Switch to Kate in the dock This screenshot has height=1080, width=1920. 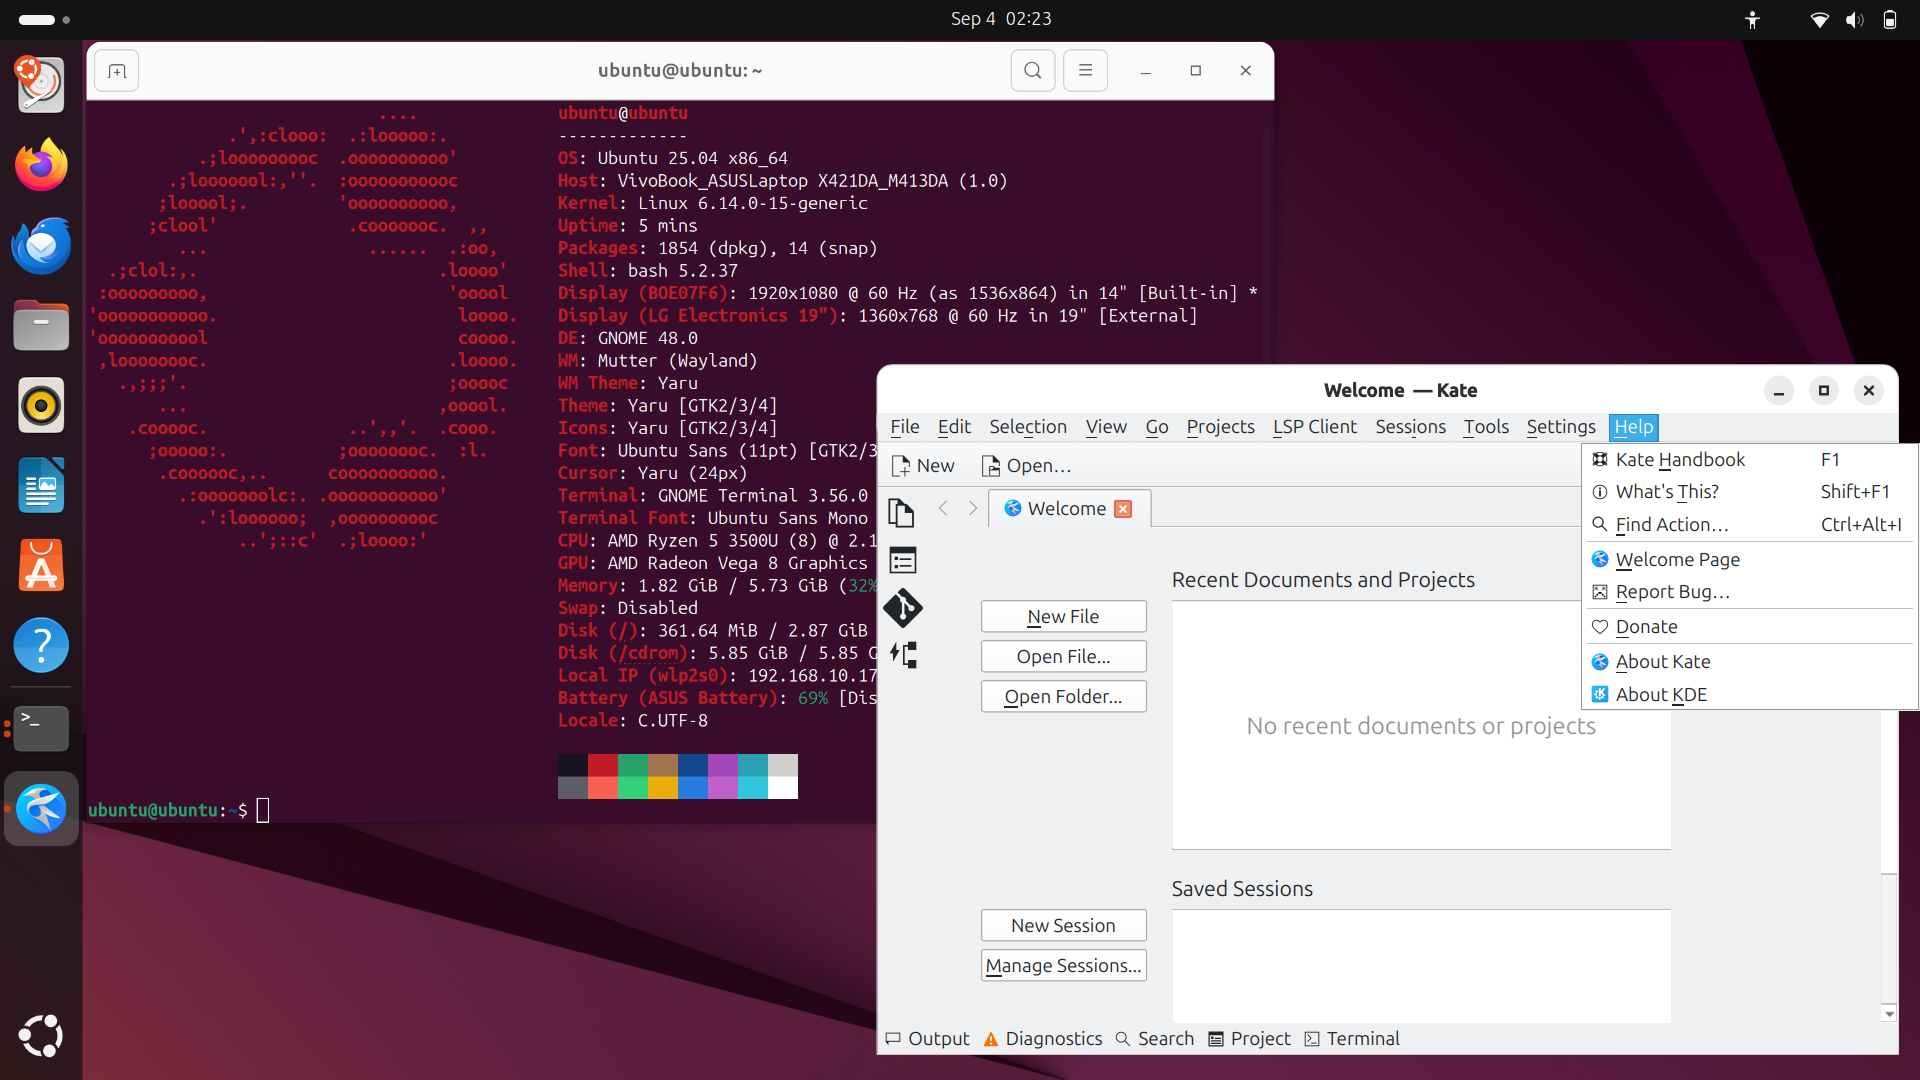(x=41, y=809)
